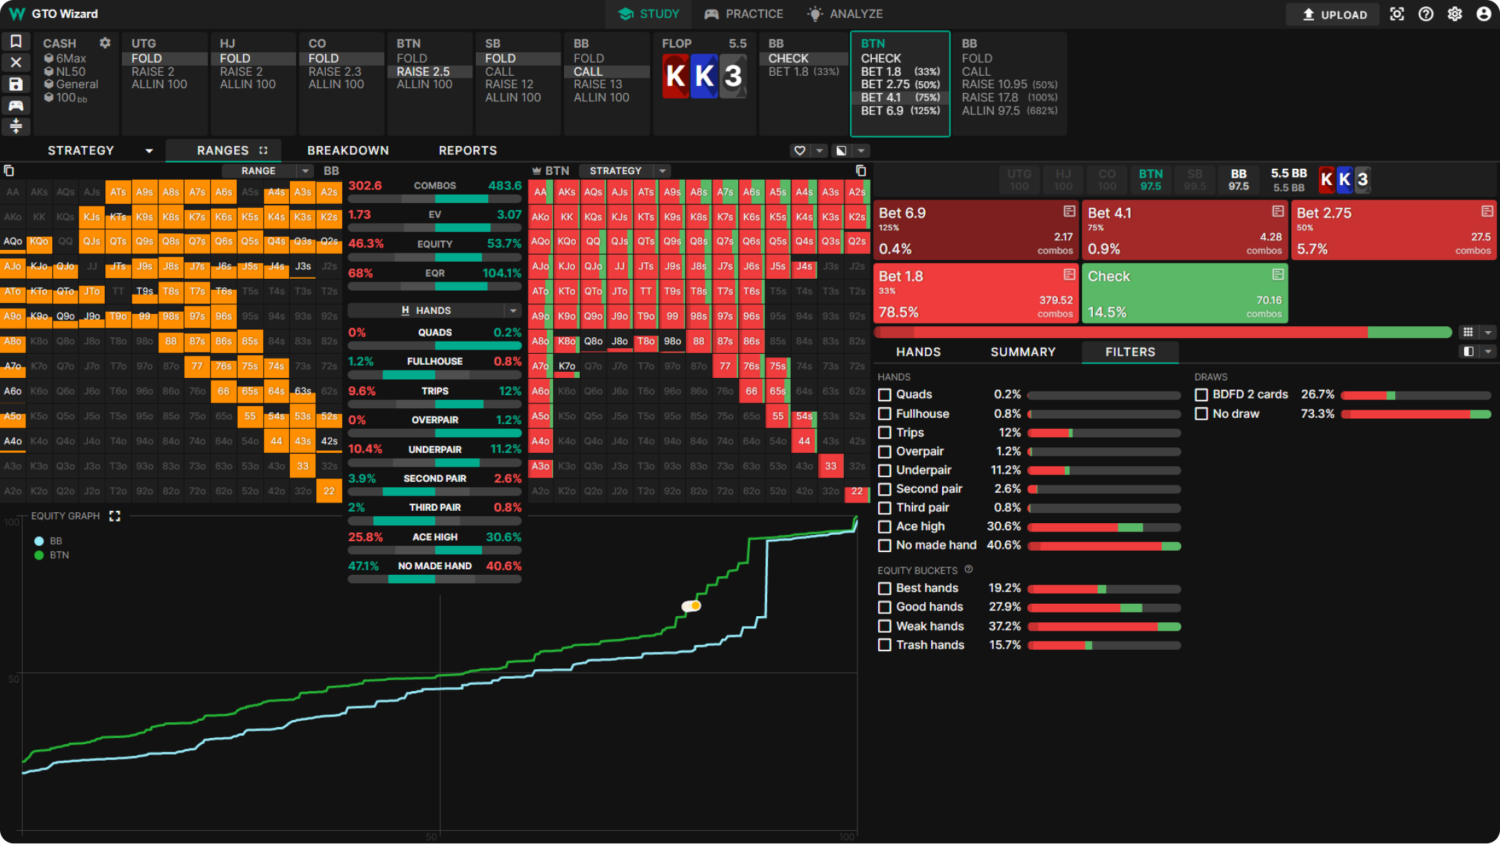Select the SUMMARY tab

[1023, 352]
